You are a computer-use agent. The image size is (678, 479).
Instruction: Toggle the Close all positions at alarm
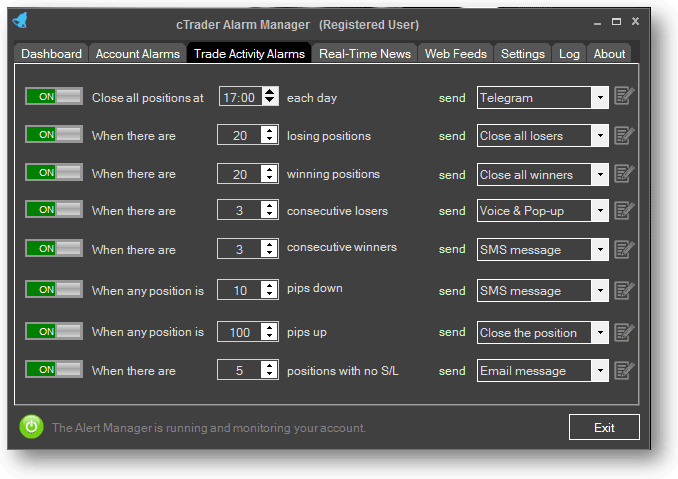pyautogui.click(x=54, y=96)
